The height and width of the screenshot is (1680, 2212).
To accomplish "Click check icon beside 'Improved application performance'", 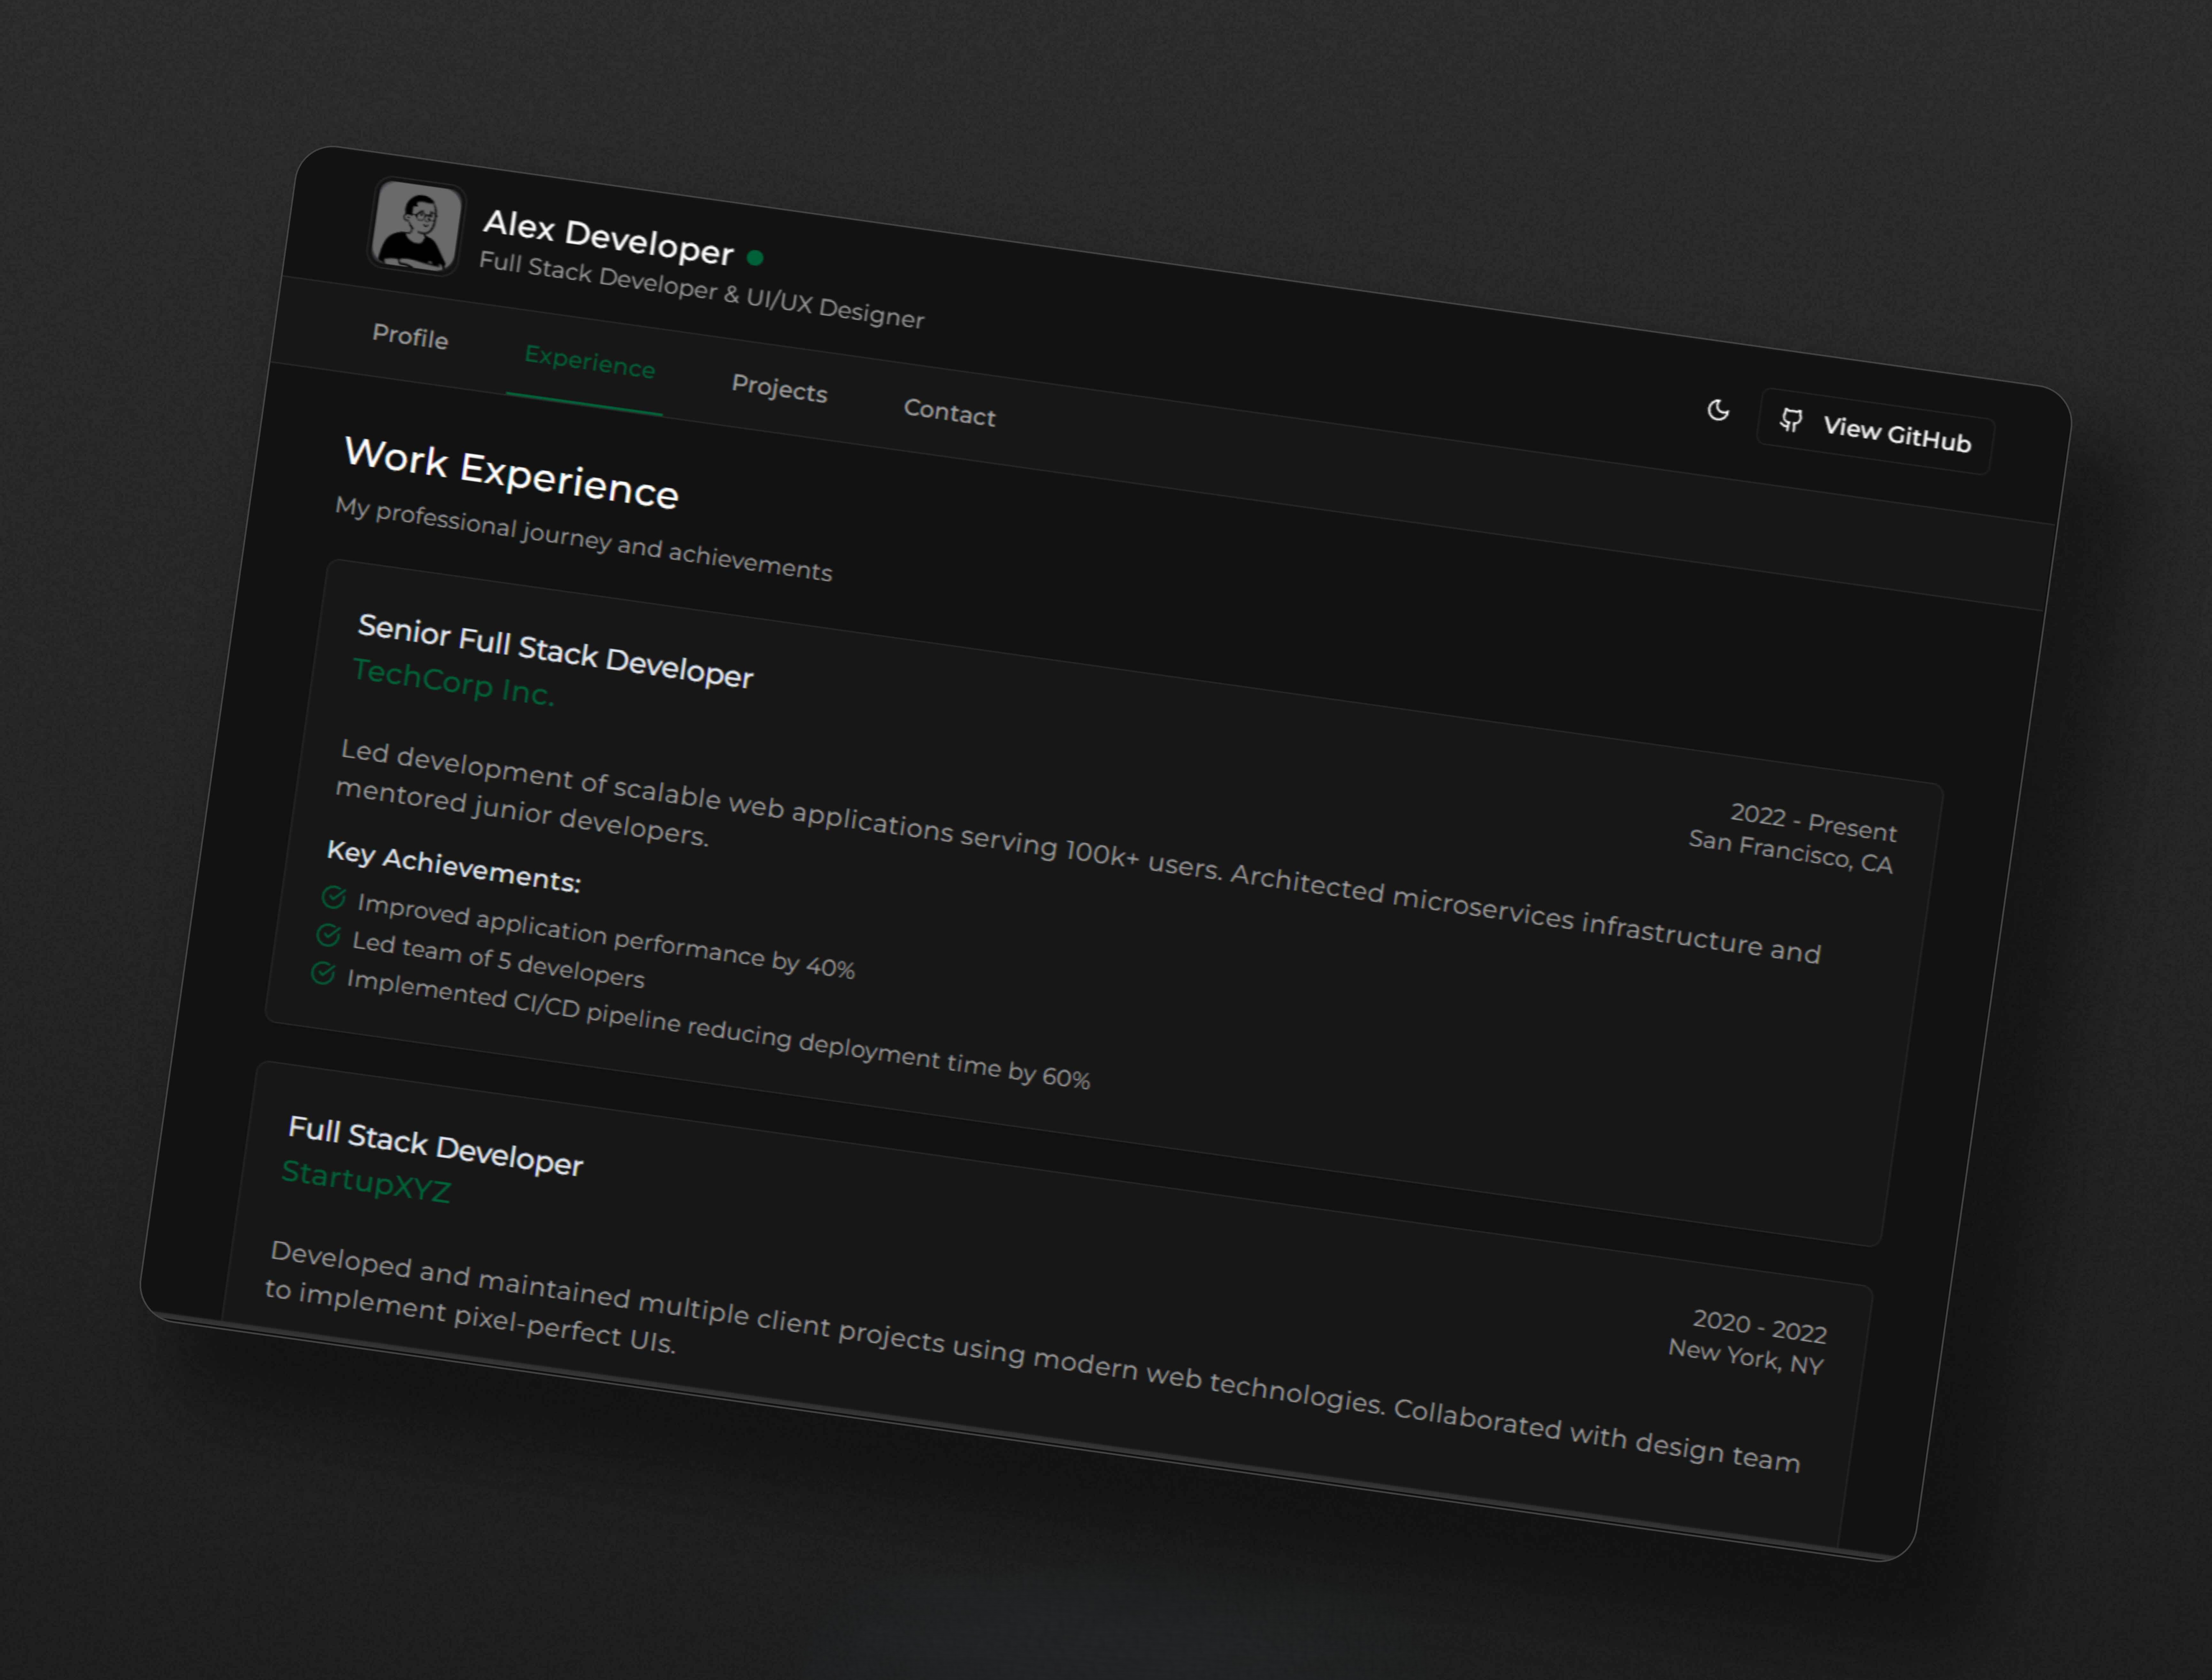I will (334, 897).
